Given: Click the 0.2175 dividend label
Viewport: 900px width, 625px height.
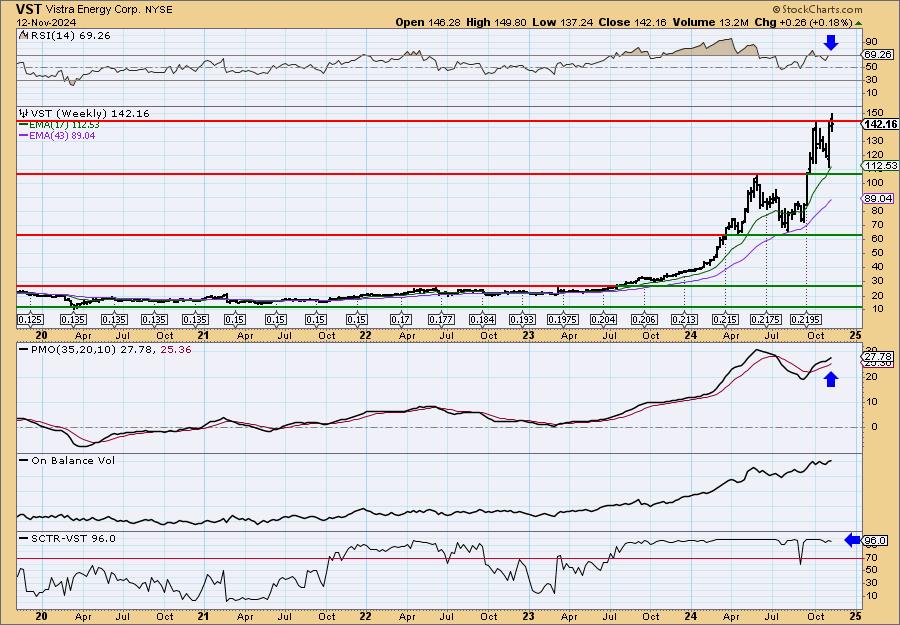Looking at the screenshot, I should click(766, 319).
